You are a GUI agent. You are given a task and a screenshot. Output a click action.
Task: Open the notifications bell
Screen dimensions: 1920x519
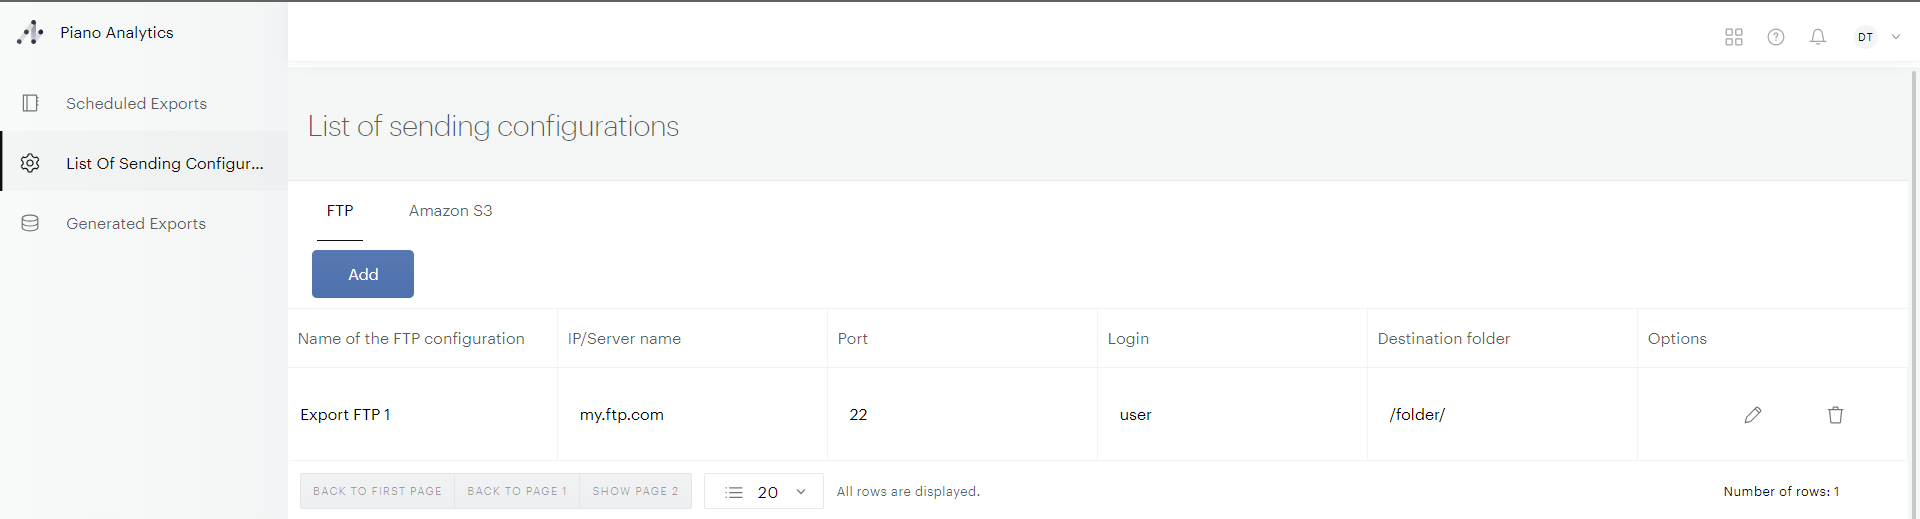coord(1818,37)
